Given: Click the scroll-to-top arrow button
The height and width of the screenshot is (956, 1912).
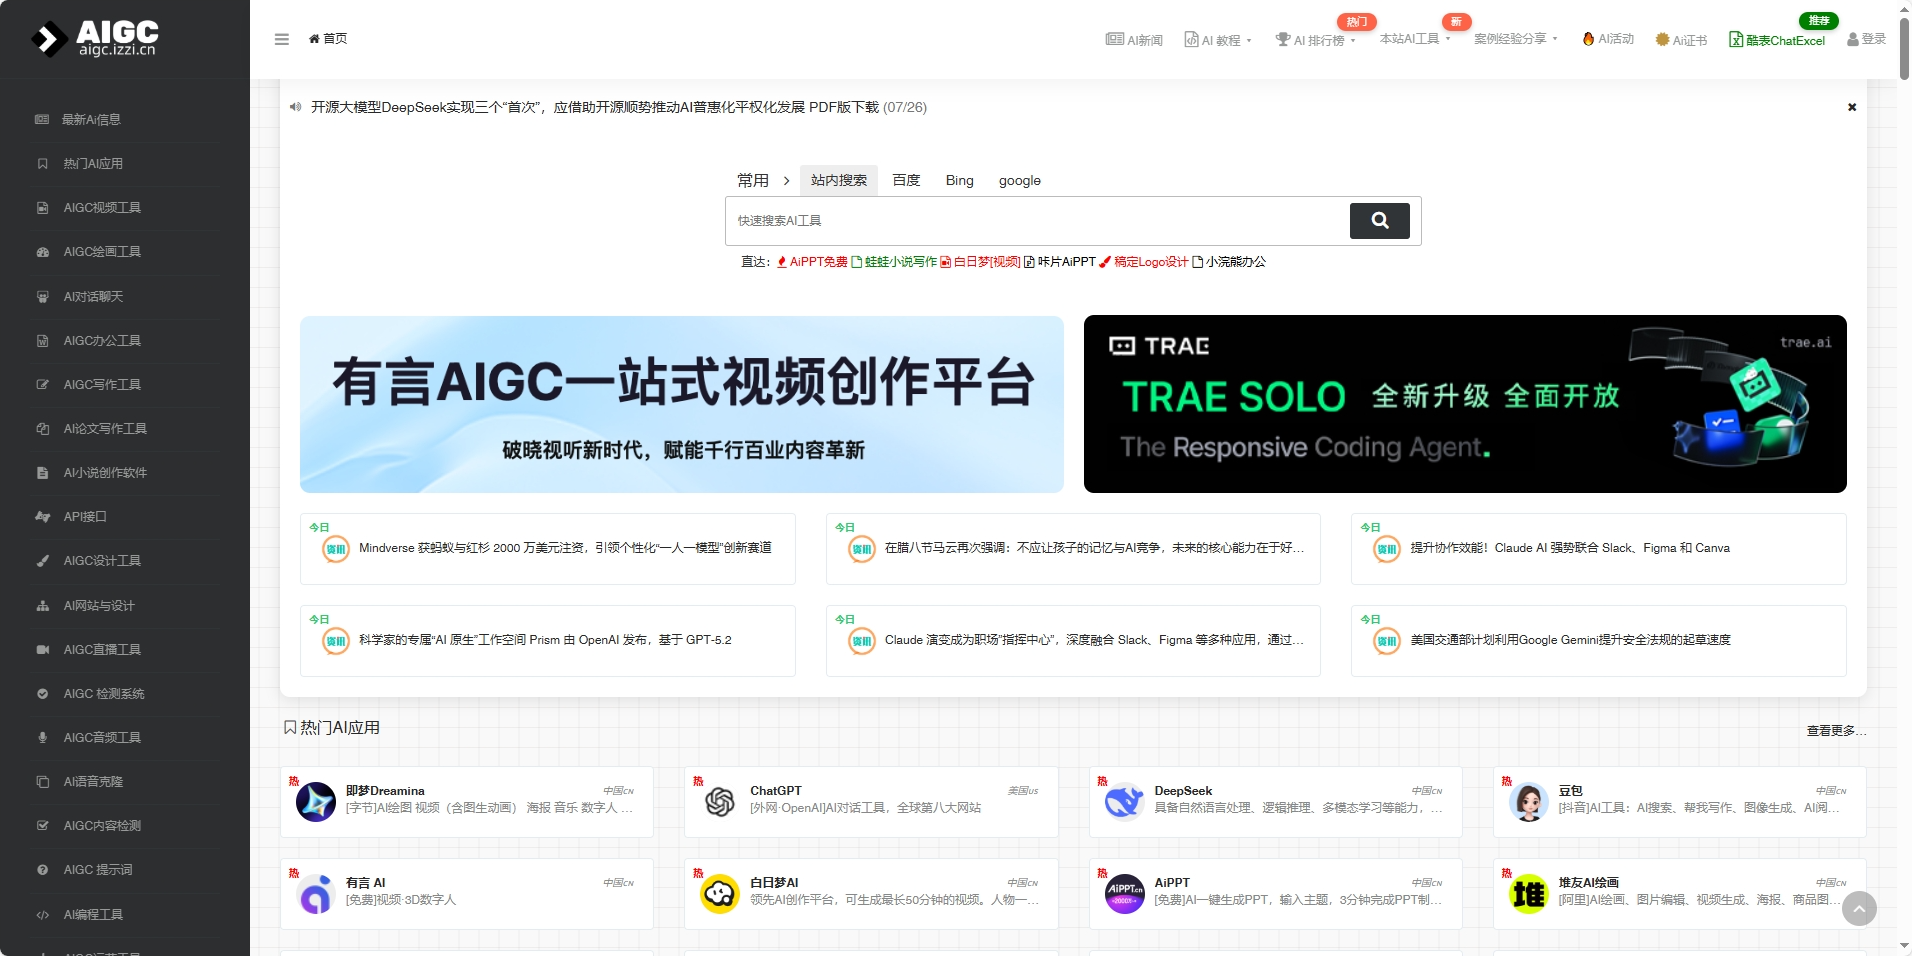Looking at the screenshot, I should tap(1859, 909).
